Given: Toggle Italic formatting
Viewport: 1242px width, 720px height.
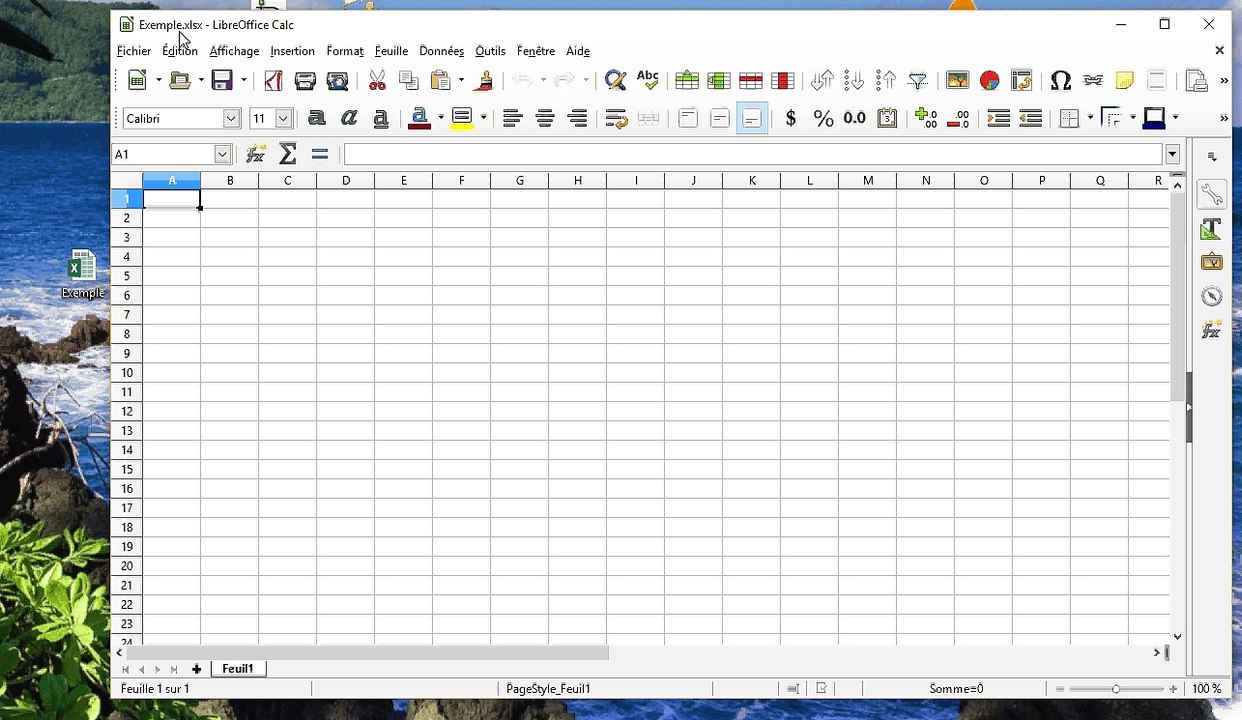Looking at the screenshot, I should 349,118.
